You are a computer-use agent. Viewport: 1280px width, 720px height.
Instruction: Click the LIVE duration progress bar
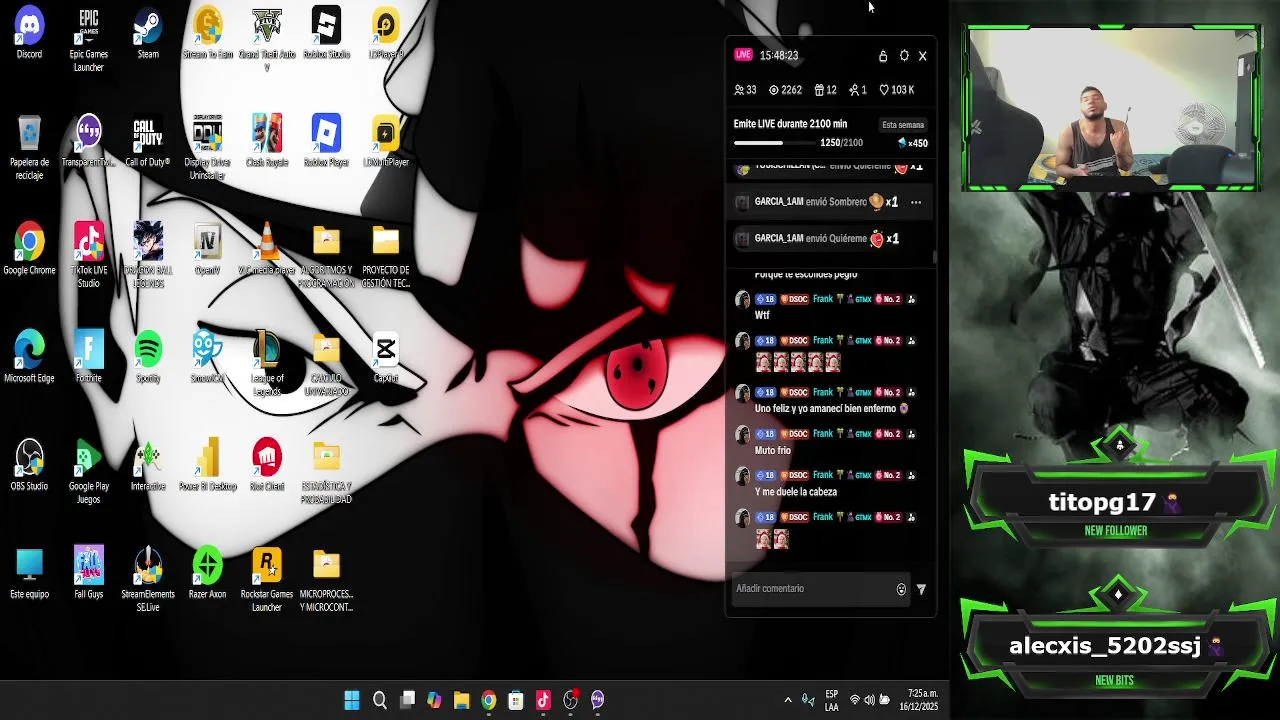(776, 143)
